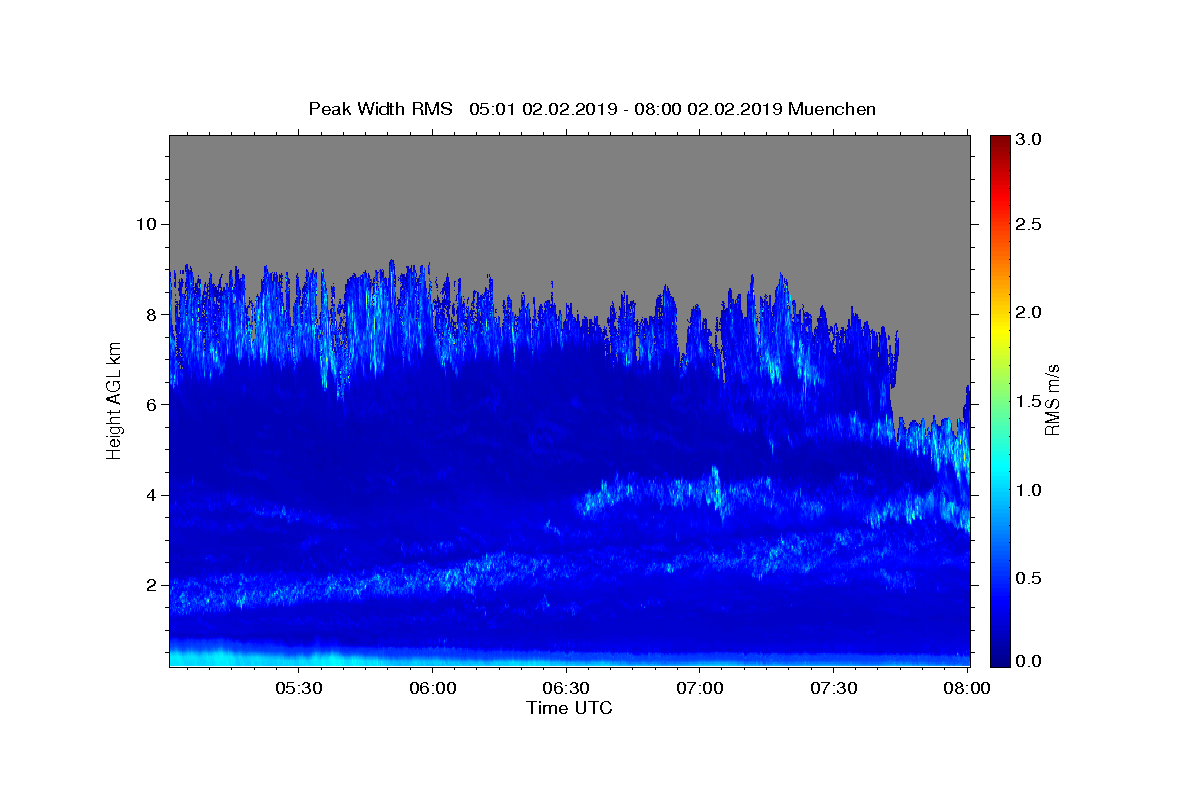Click the height tick label 8

pyautogui.click(x=152, y=314)
